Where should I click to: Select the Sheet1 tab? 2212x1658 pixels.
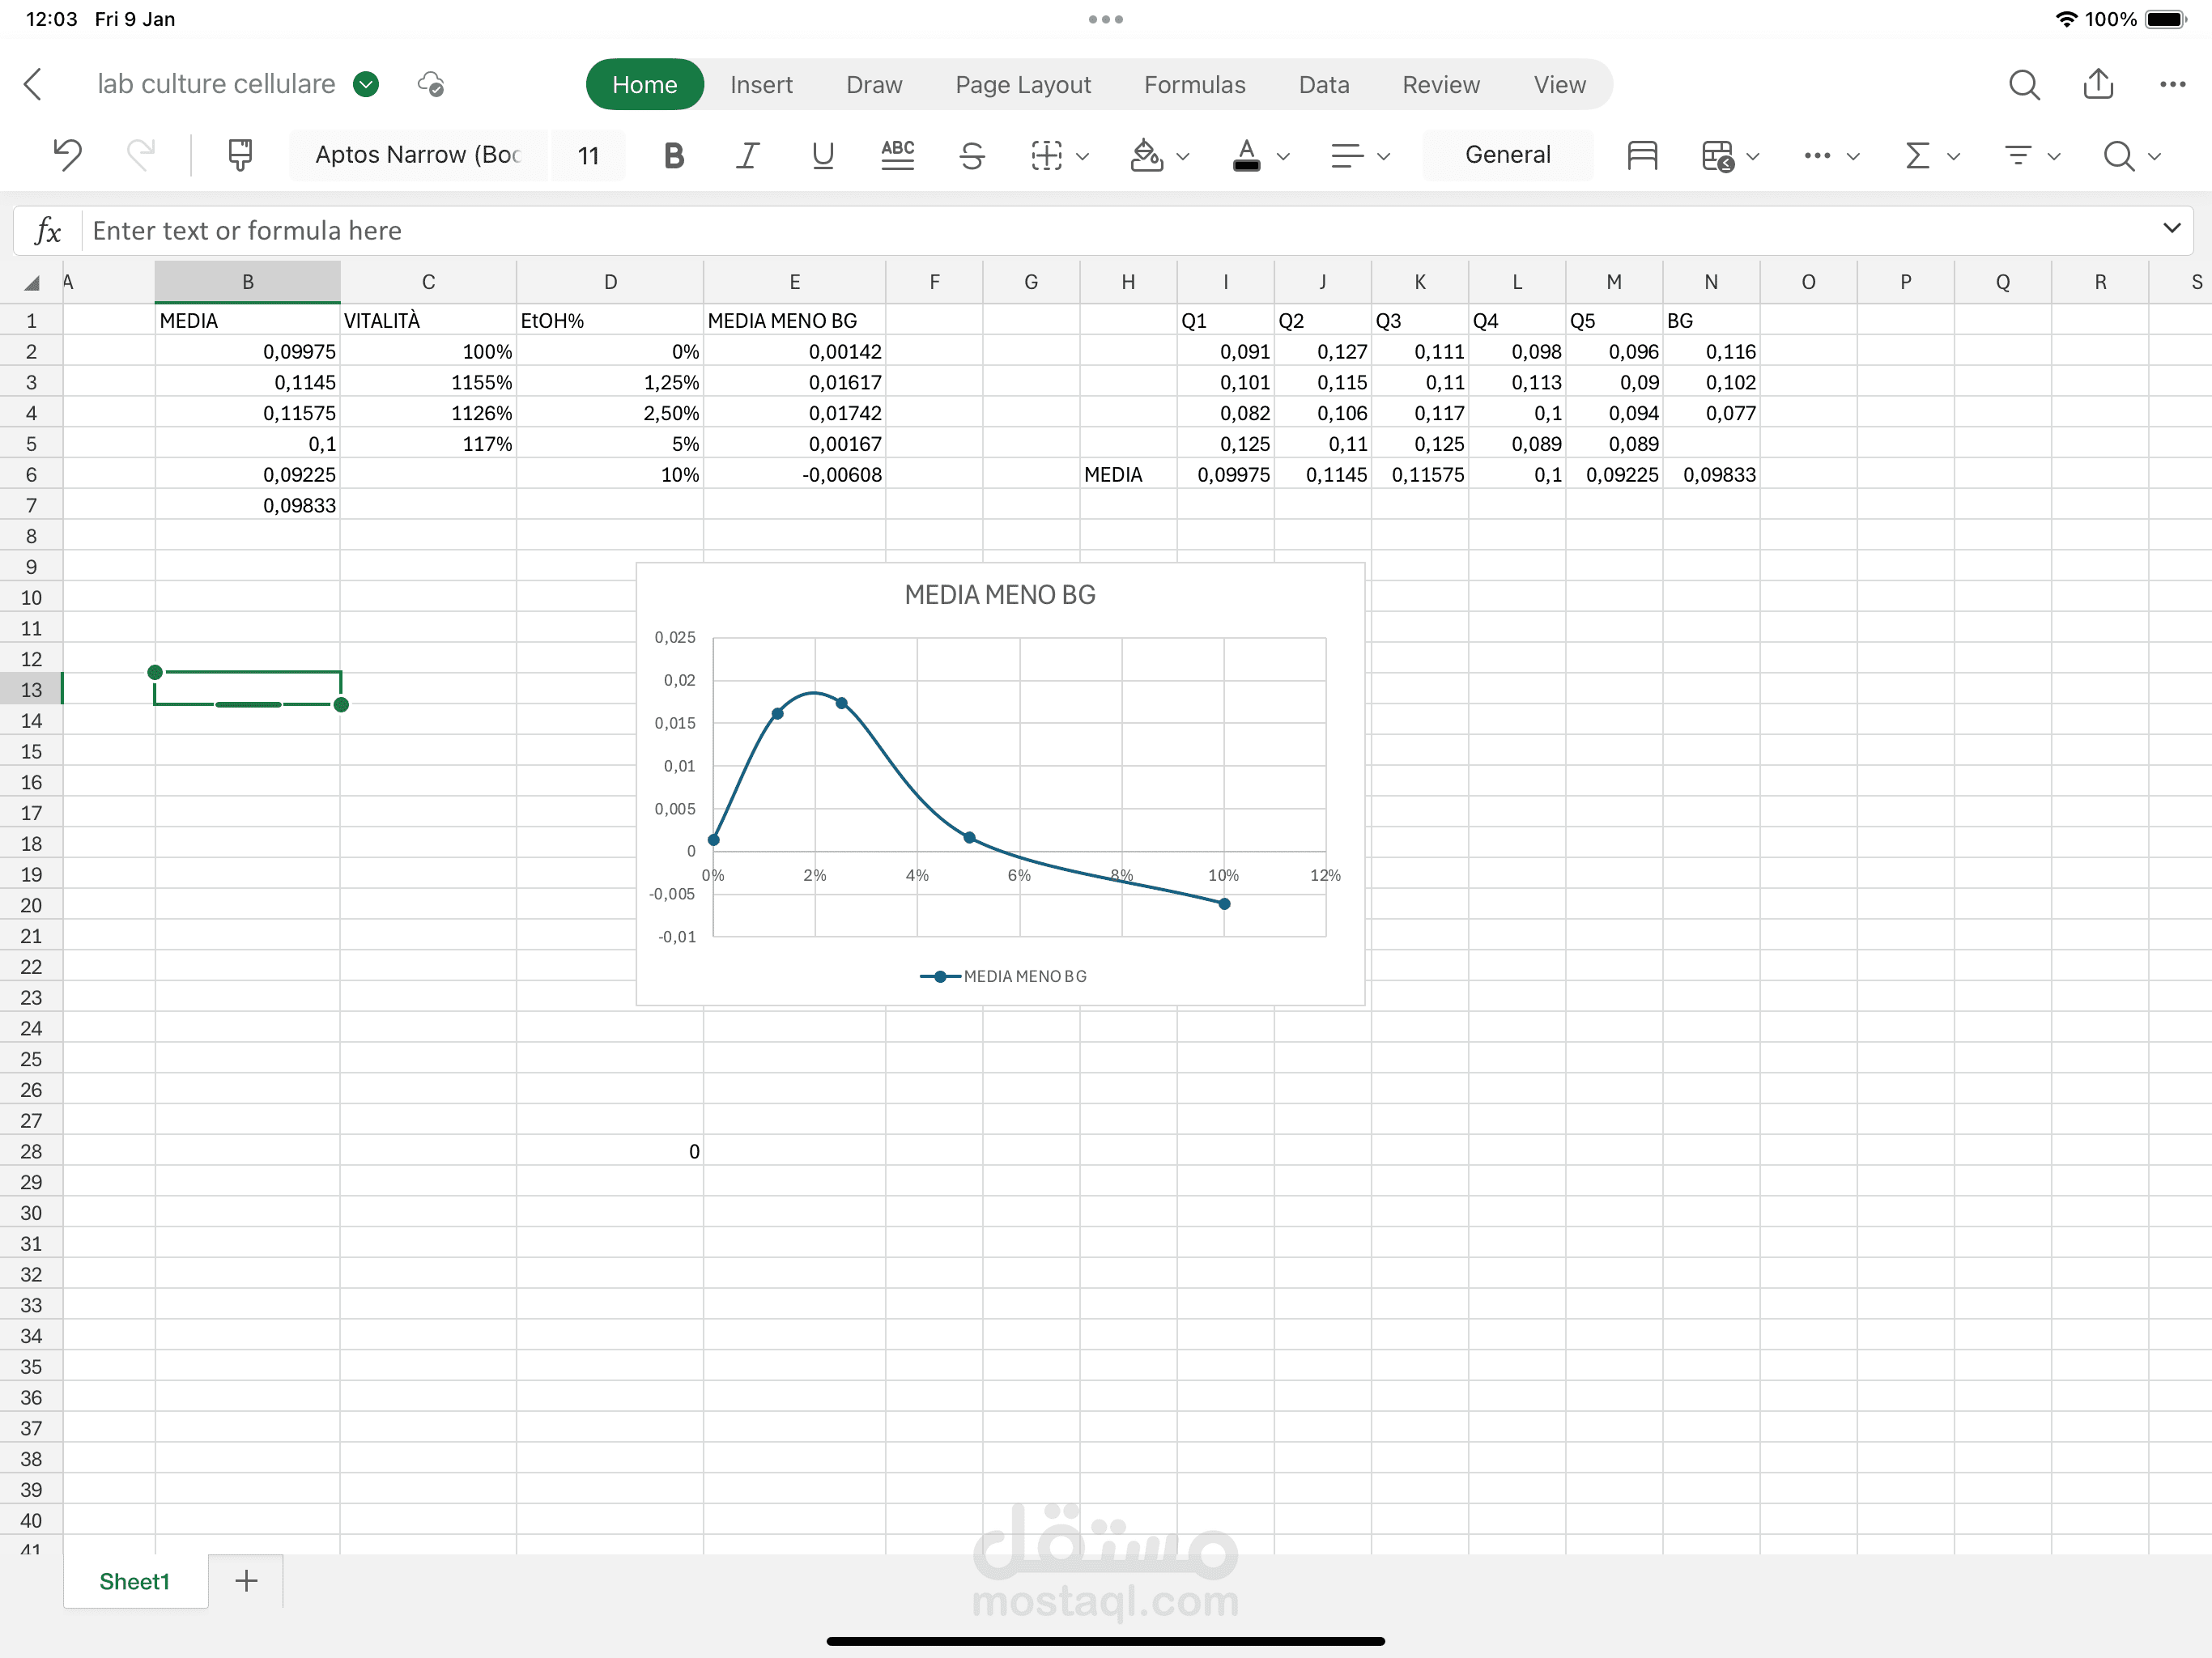point(135,1581)
